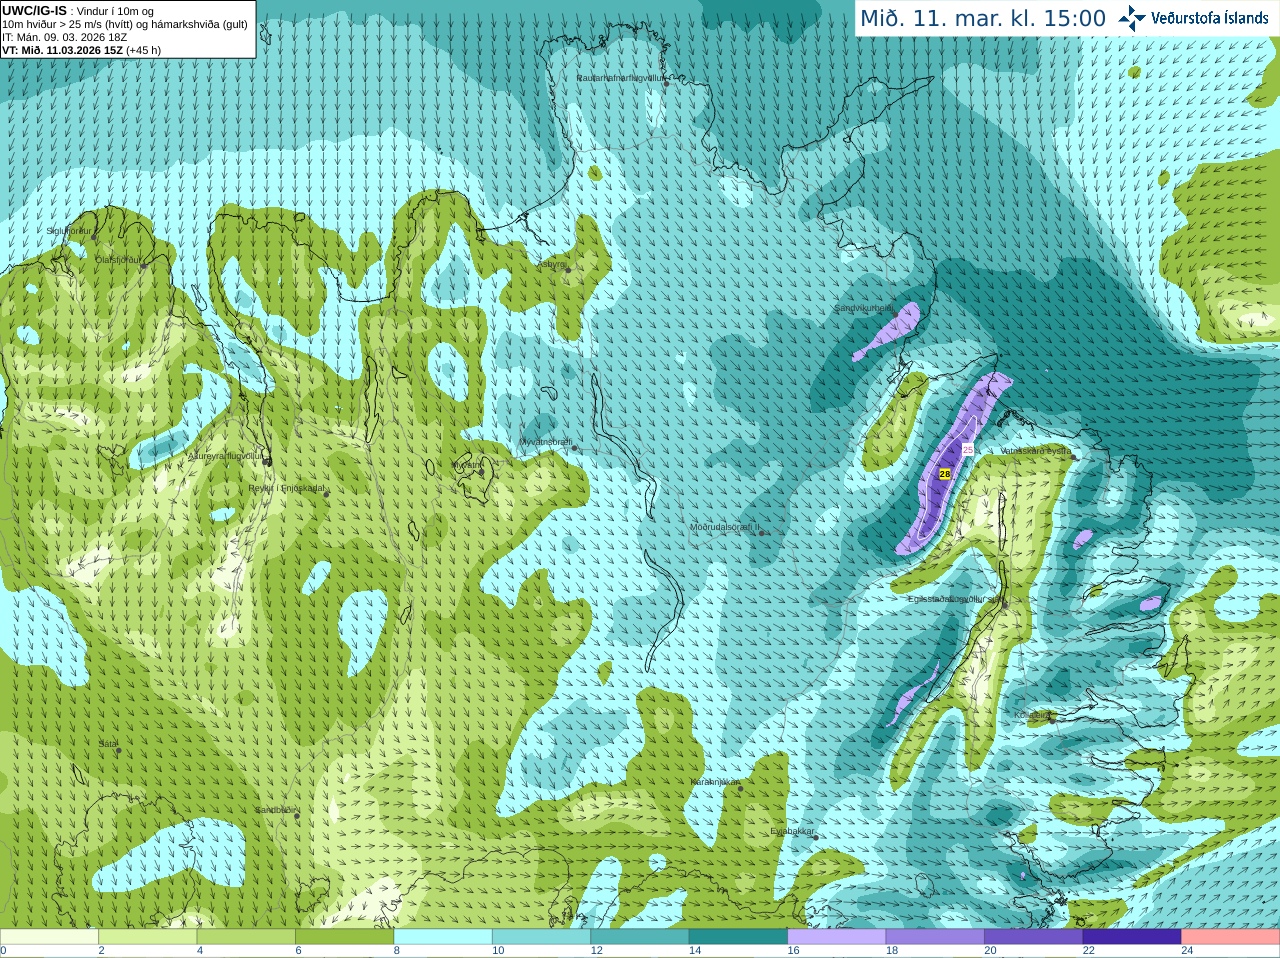Click the white 25 gust contour label
Image resolution: width=1280 pixels, height=958 pixels.
coord(967,450)
